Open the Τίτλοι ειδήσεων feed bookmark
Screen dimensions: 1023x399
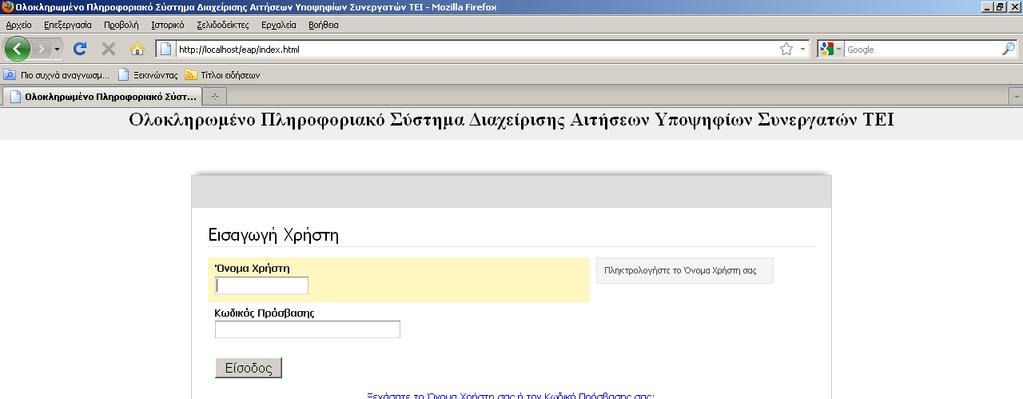[222, 75]
